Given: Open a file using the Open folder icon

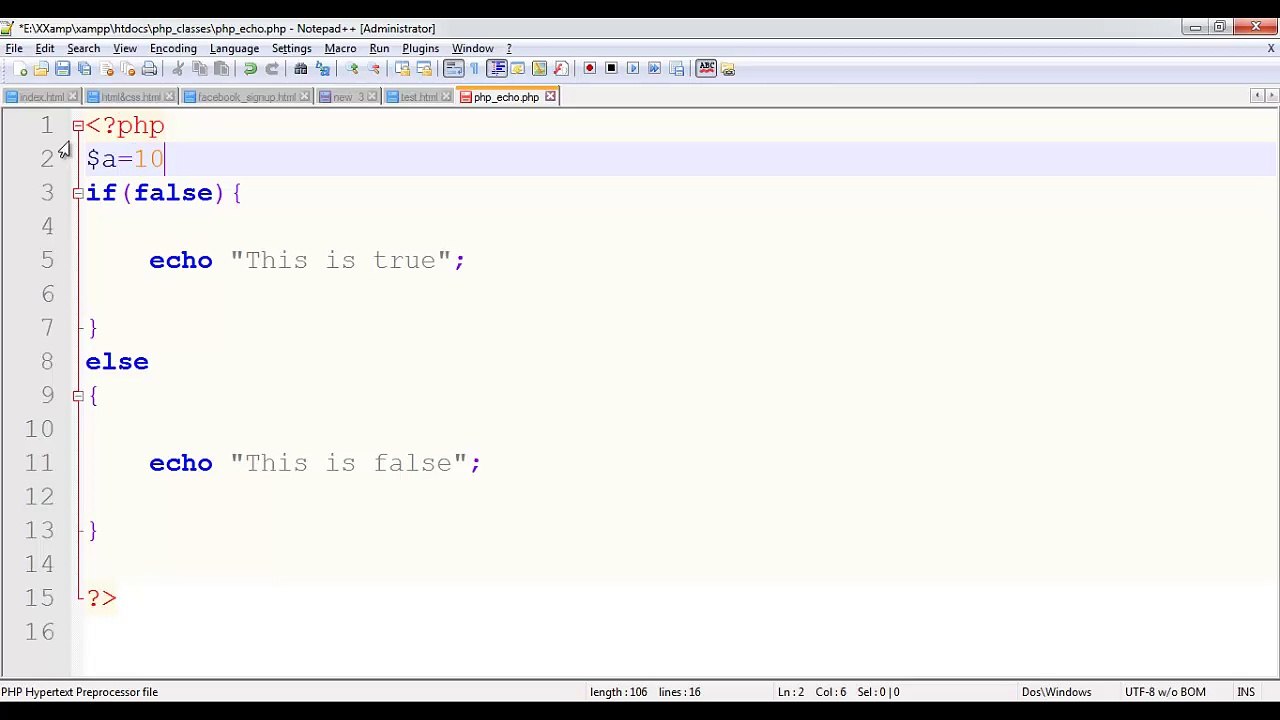Looking at the screenshot, I should (41, 69).
